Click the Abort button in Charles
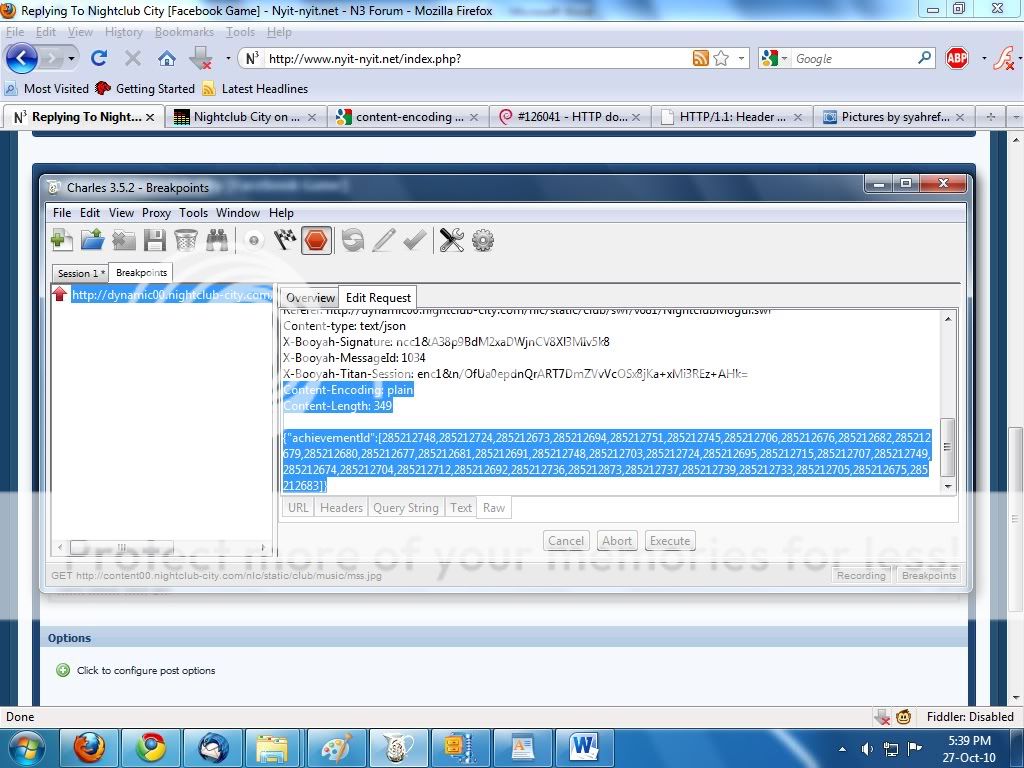1024x768 pixels. pos(616,541)
